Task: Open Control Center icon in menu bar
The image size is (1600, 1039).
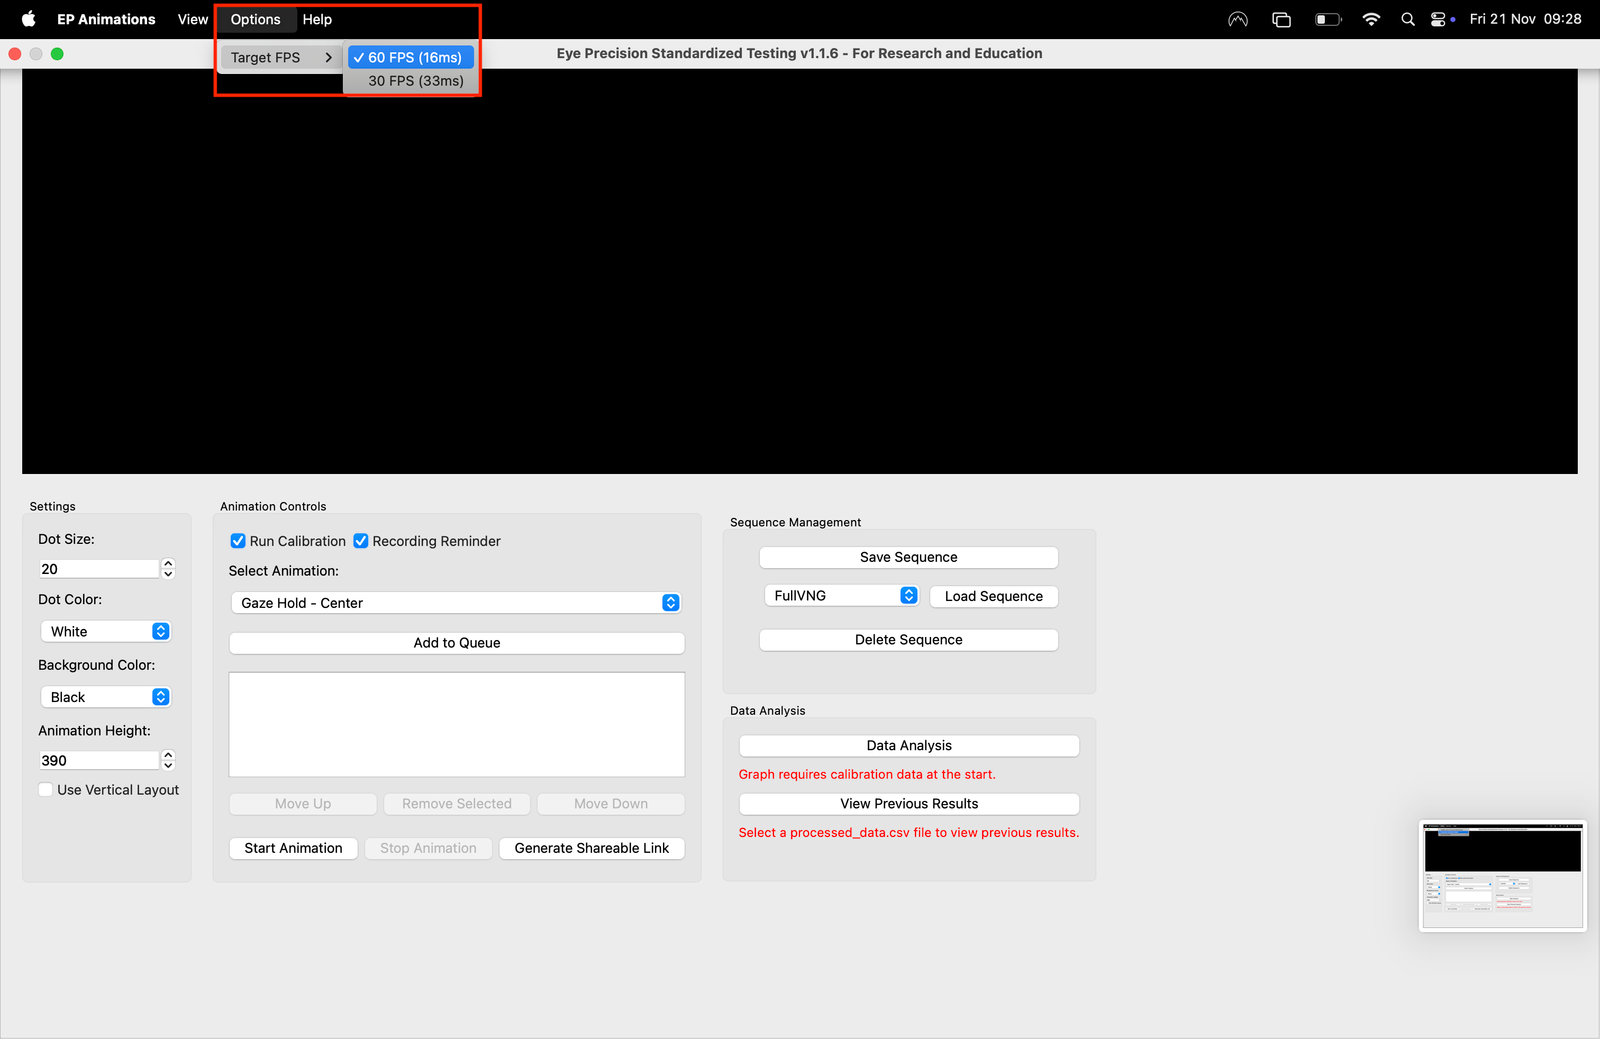Action: pos(1438,19)
